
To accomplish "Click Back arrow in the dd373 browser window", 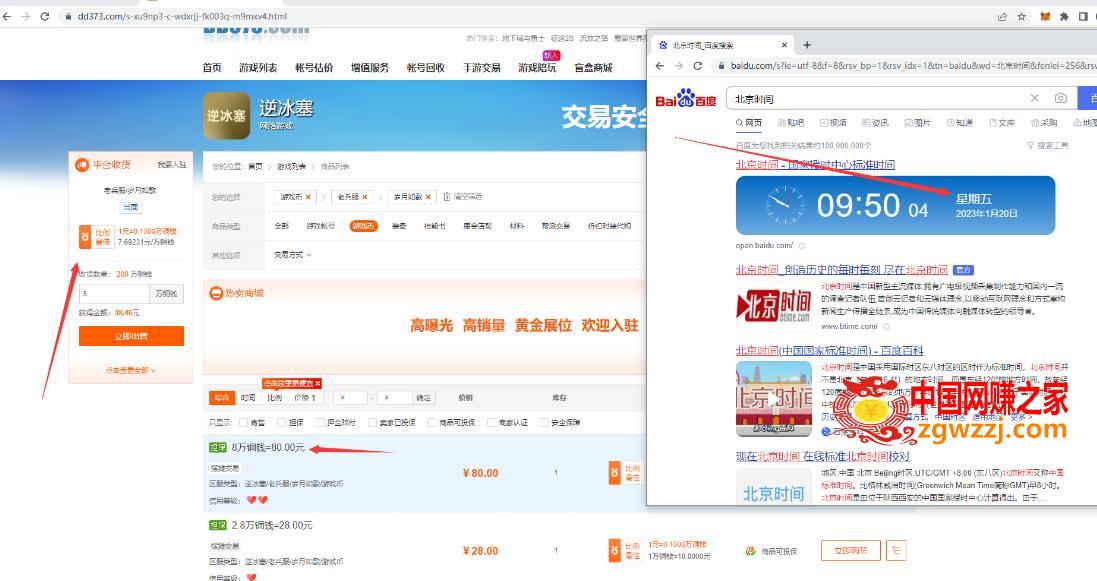I will coord(8,16).
